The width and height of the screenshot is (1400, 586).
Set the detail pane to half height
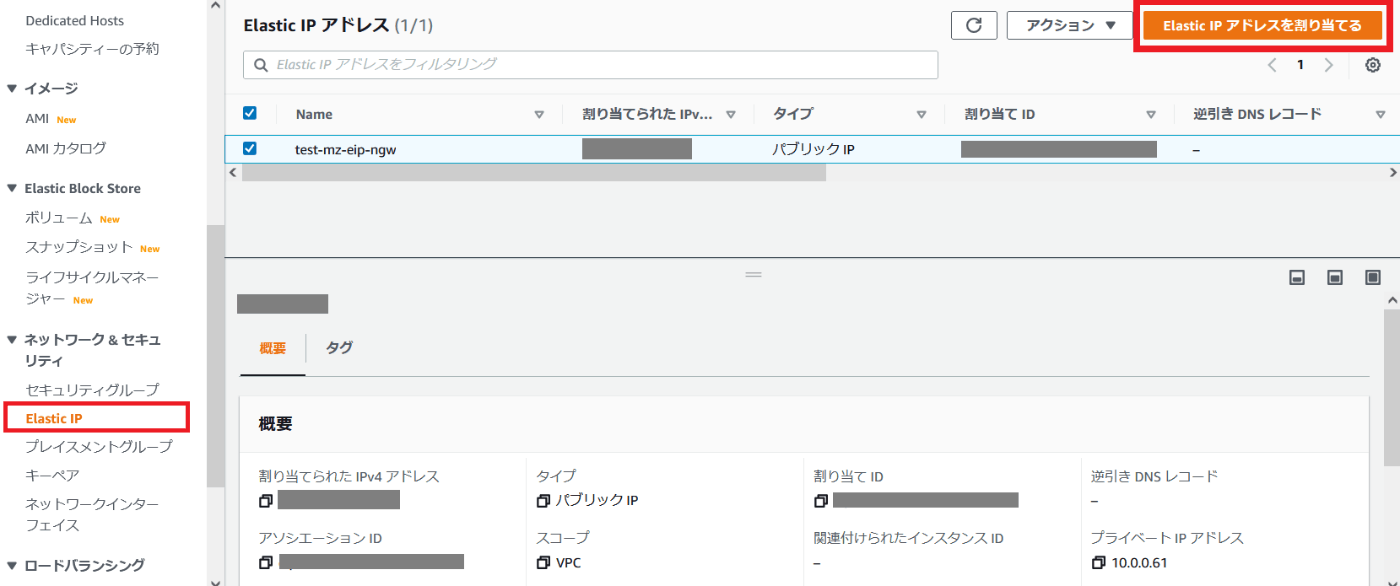pos(1335,278)
